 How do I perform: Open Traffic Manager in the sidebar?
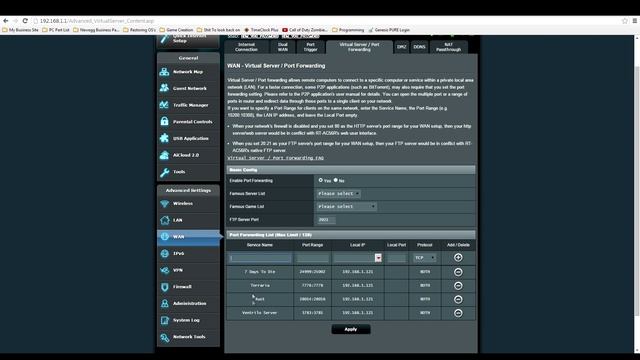188,105
